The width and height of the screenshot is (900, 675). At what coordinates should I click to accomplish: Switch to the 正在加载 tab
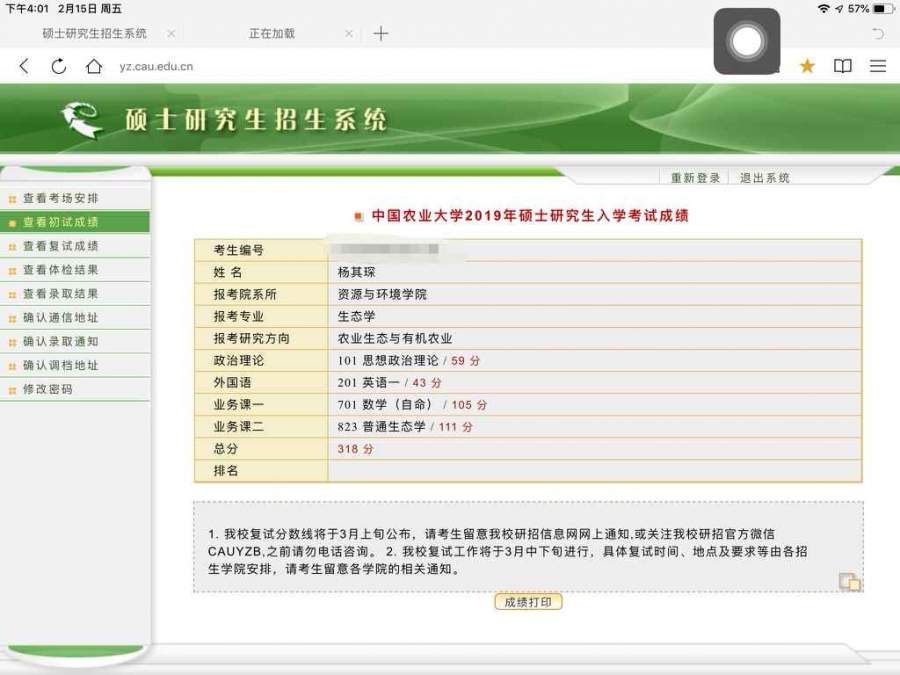[272, 33]
